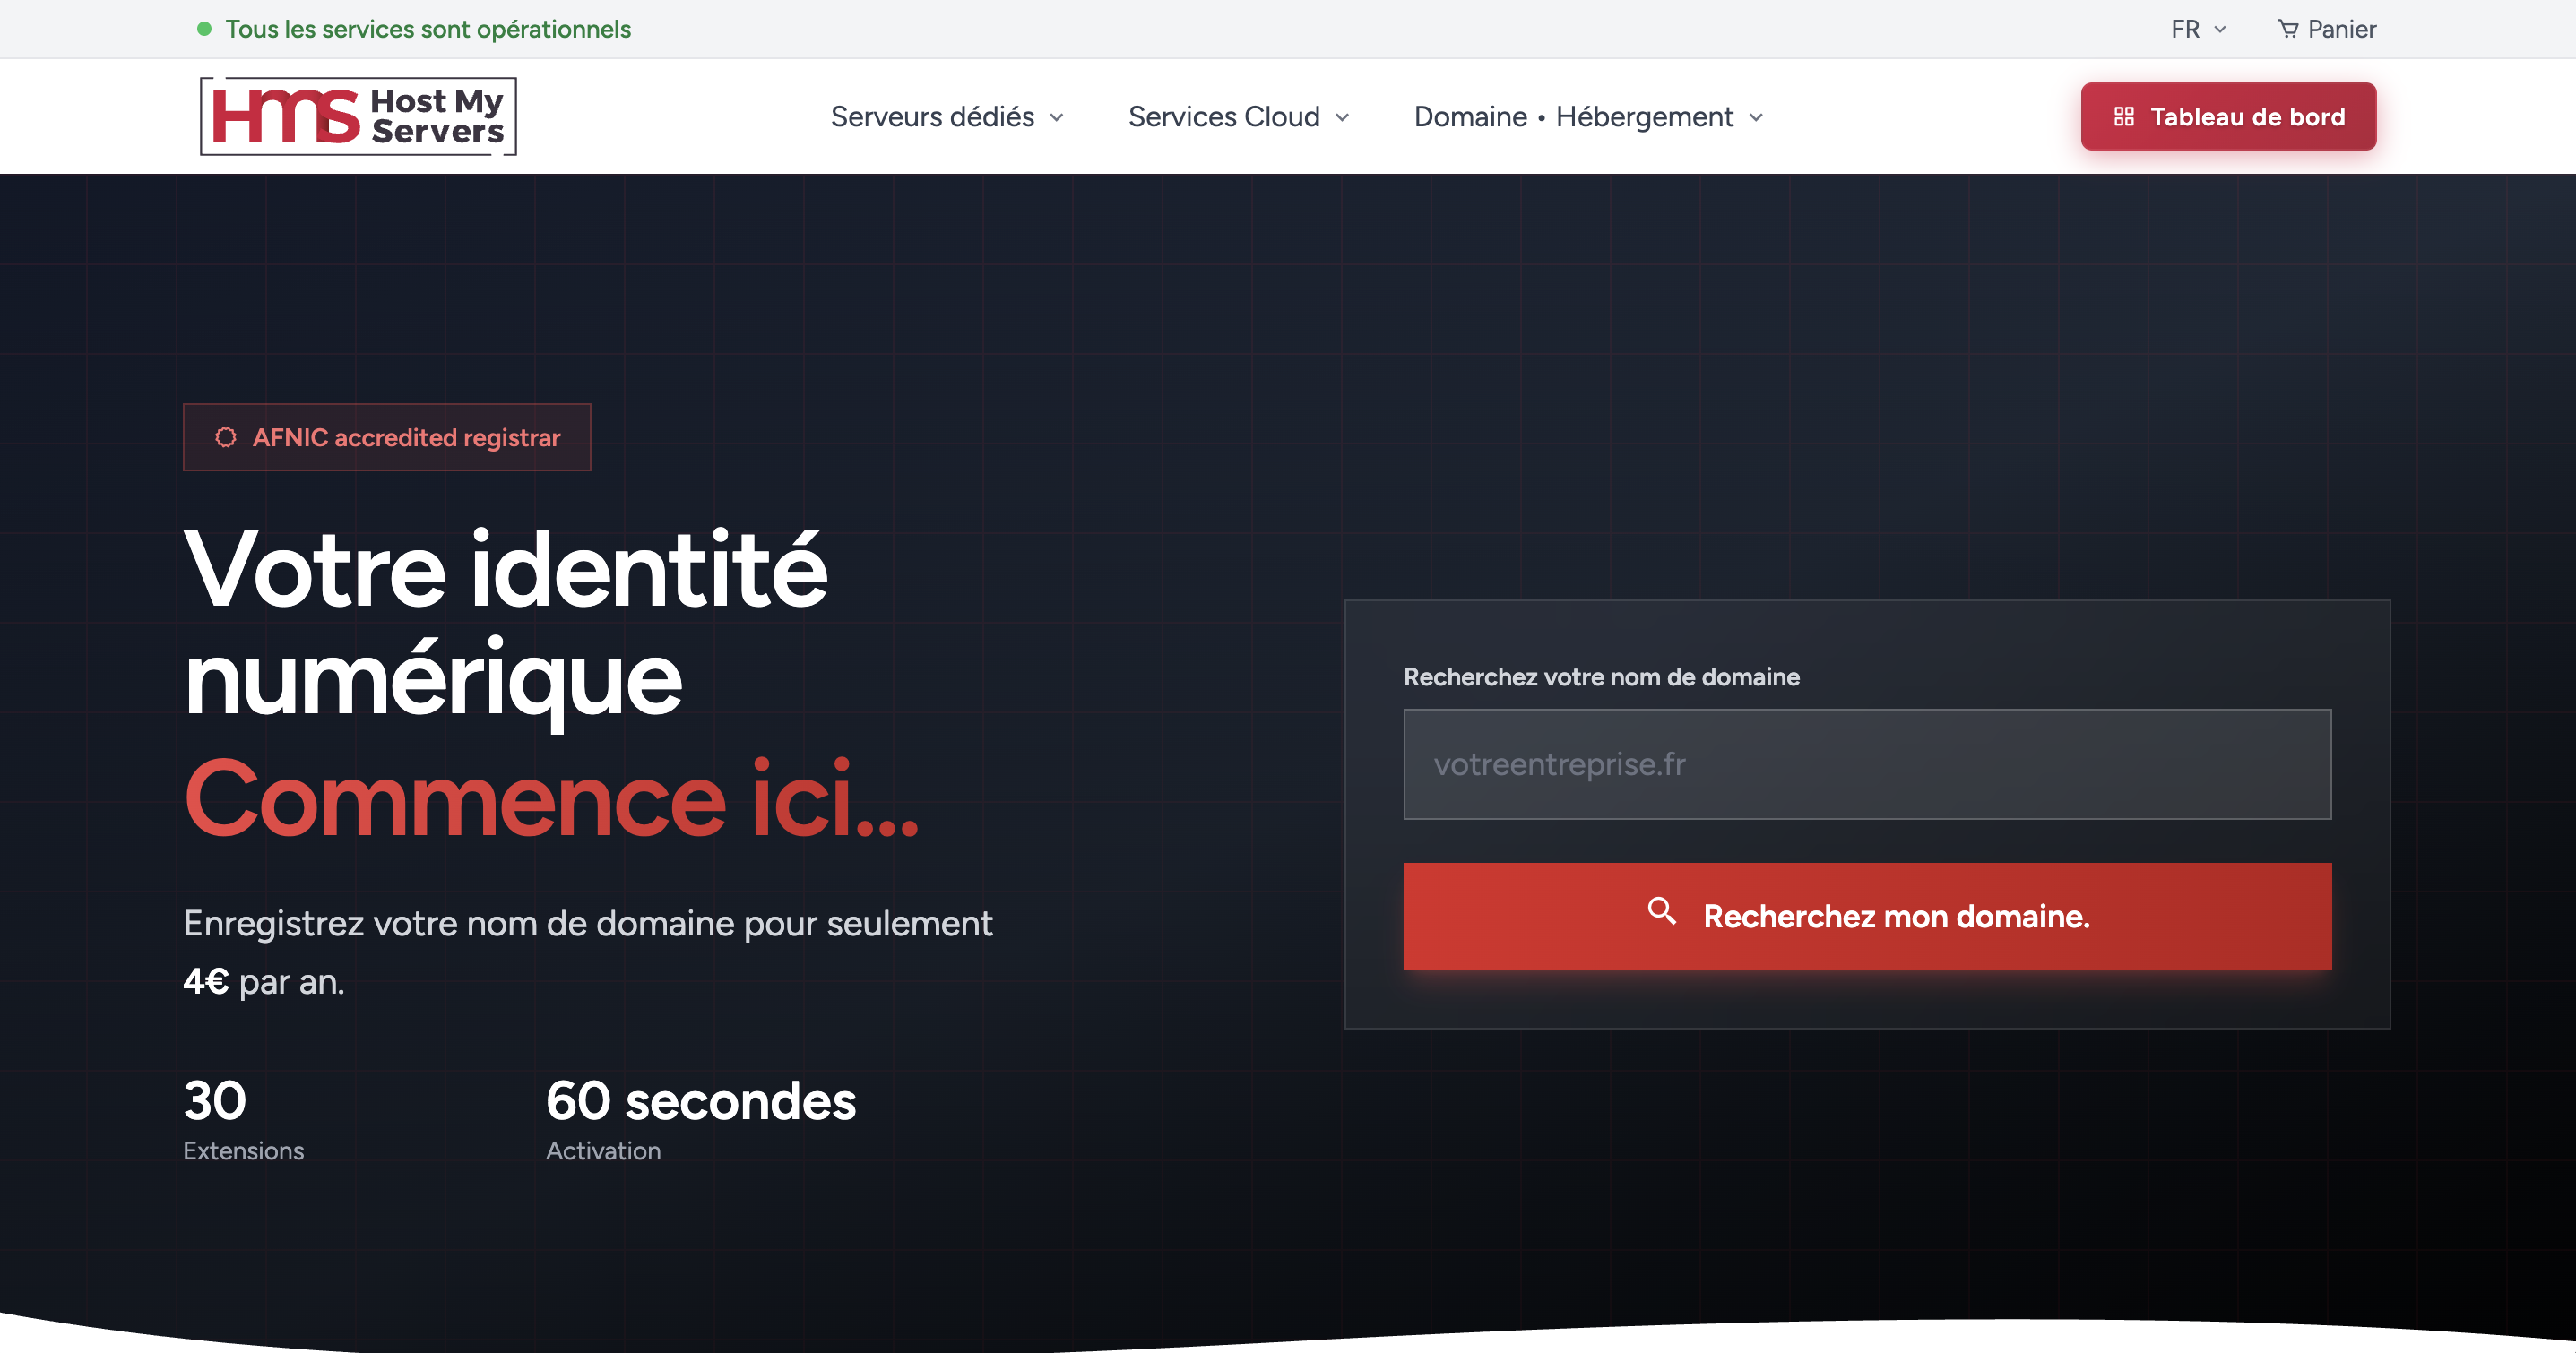The height and width of the screenshot is (1353, 2576).
Task: Select the Services Cloud navigation item
Action: point(1224,116)
